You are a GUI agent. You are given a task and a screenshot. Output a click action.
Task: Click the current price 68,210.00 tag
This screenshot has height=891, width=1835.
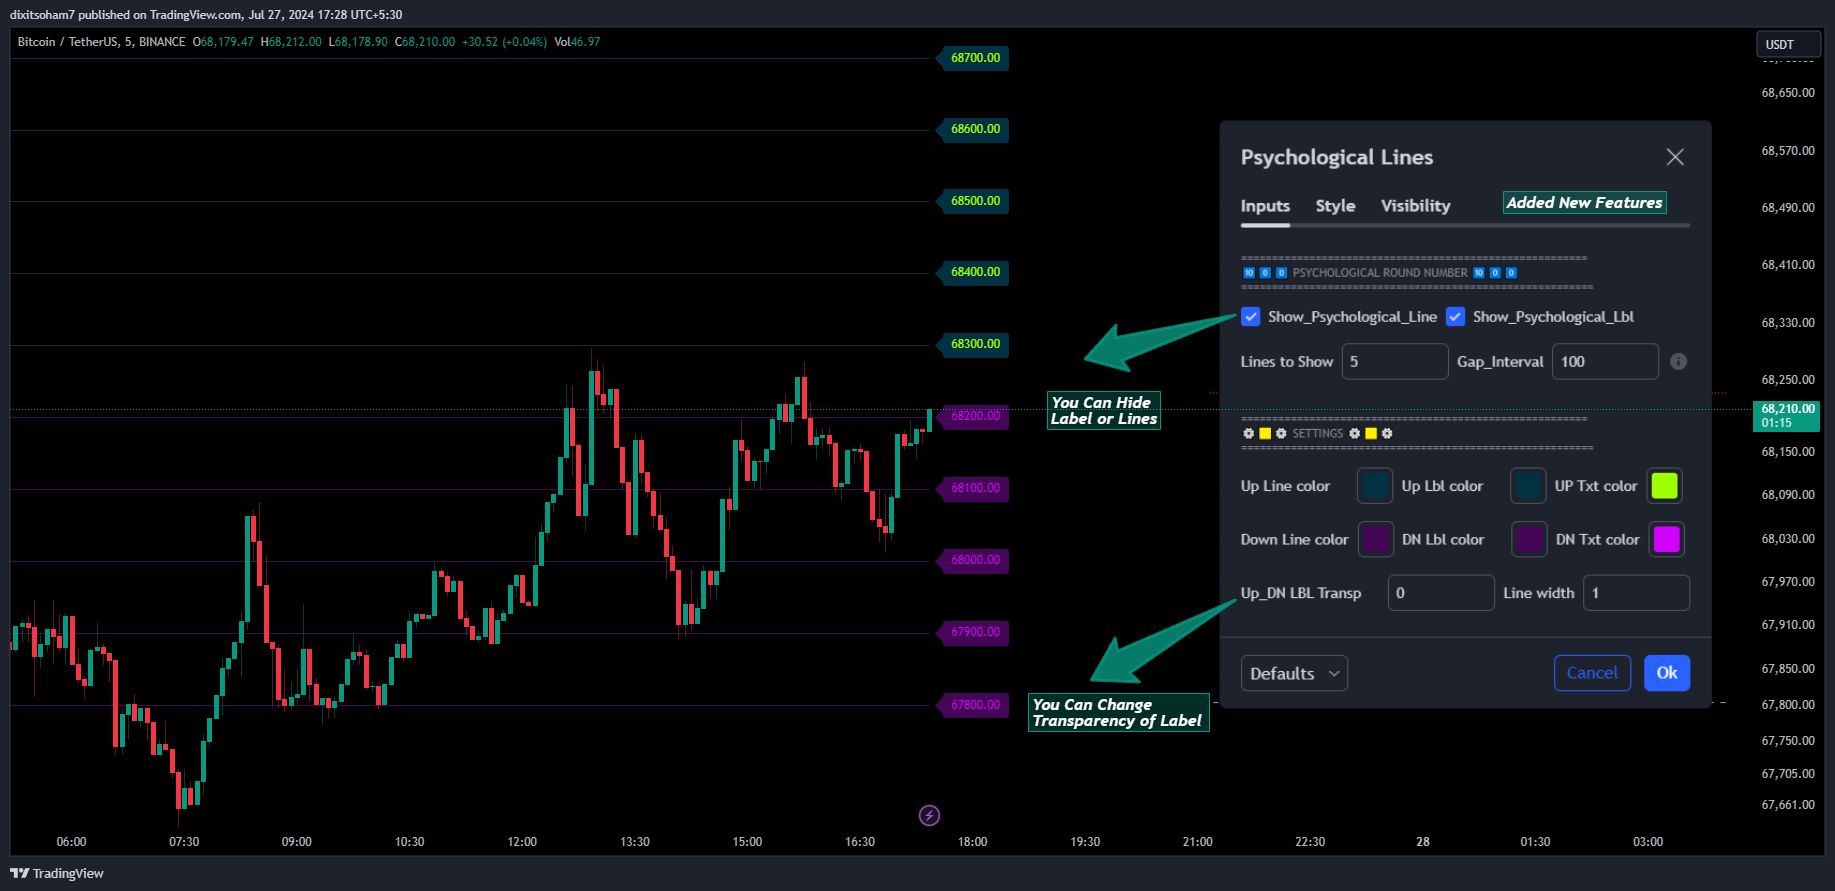pyautogui.click(x=1787, y=416)
